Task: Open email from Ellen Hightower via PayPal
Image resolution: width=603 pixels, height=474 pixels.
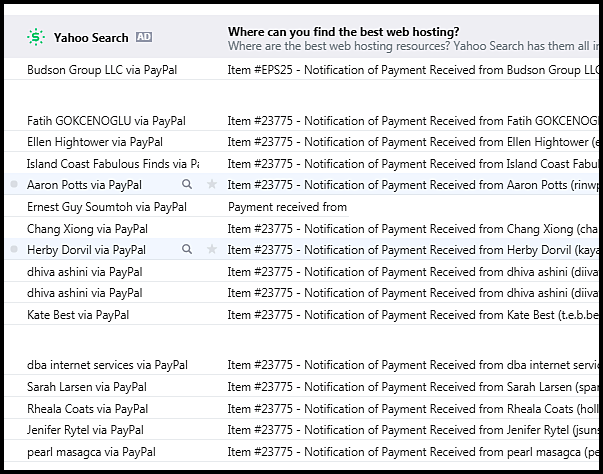Action: pyautogui.click(x=95, y=142)
